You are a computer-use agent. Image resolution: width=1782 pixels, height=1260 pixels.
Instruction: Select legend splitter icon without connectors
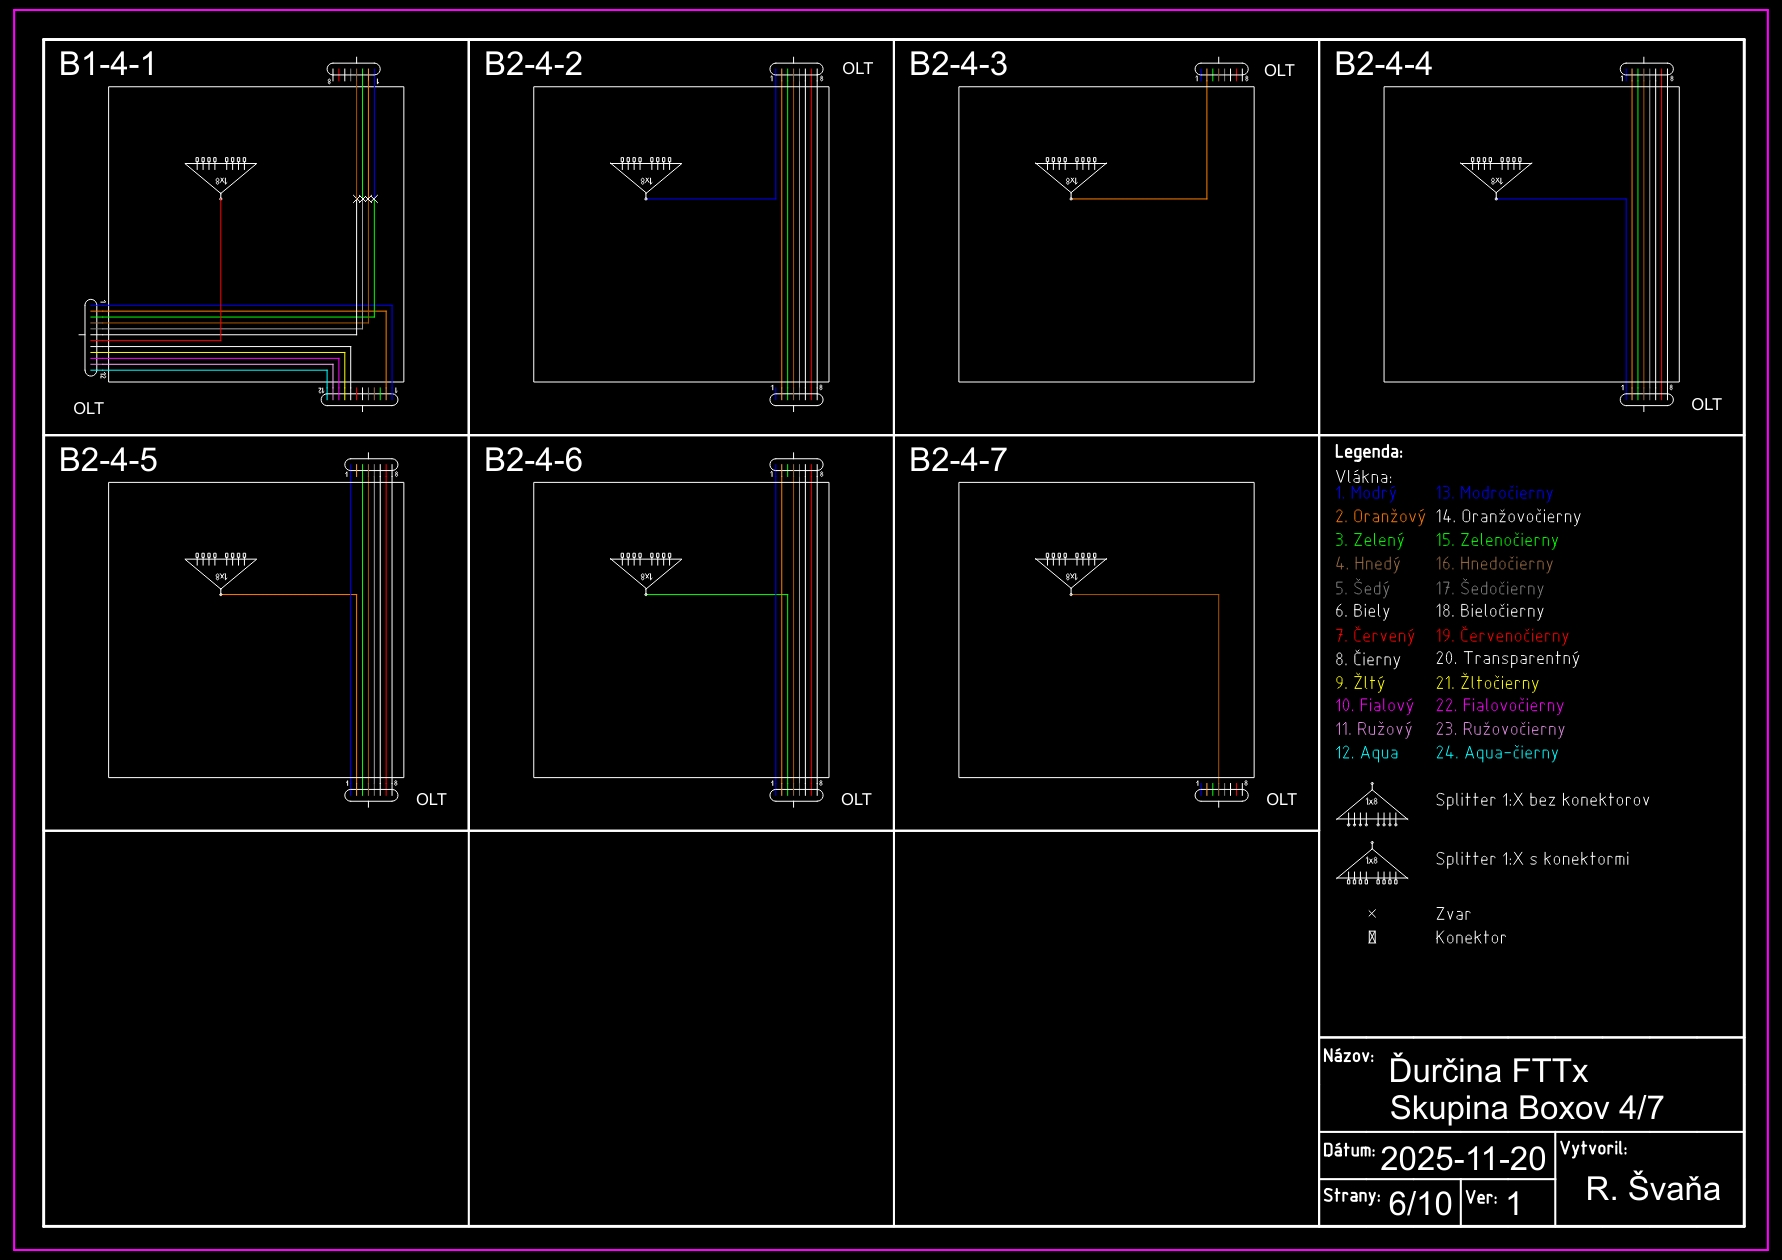pyautogui.click(x=1372, y=806)
